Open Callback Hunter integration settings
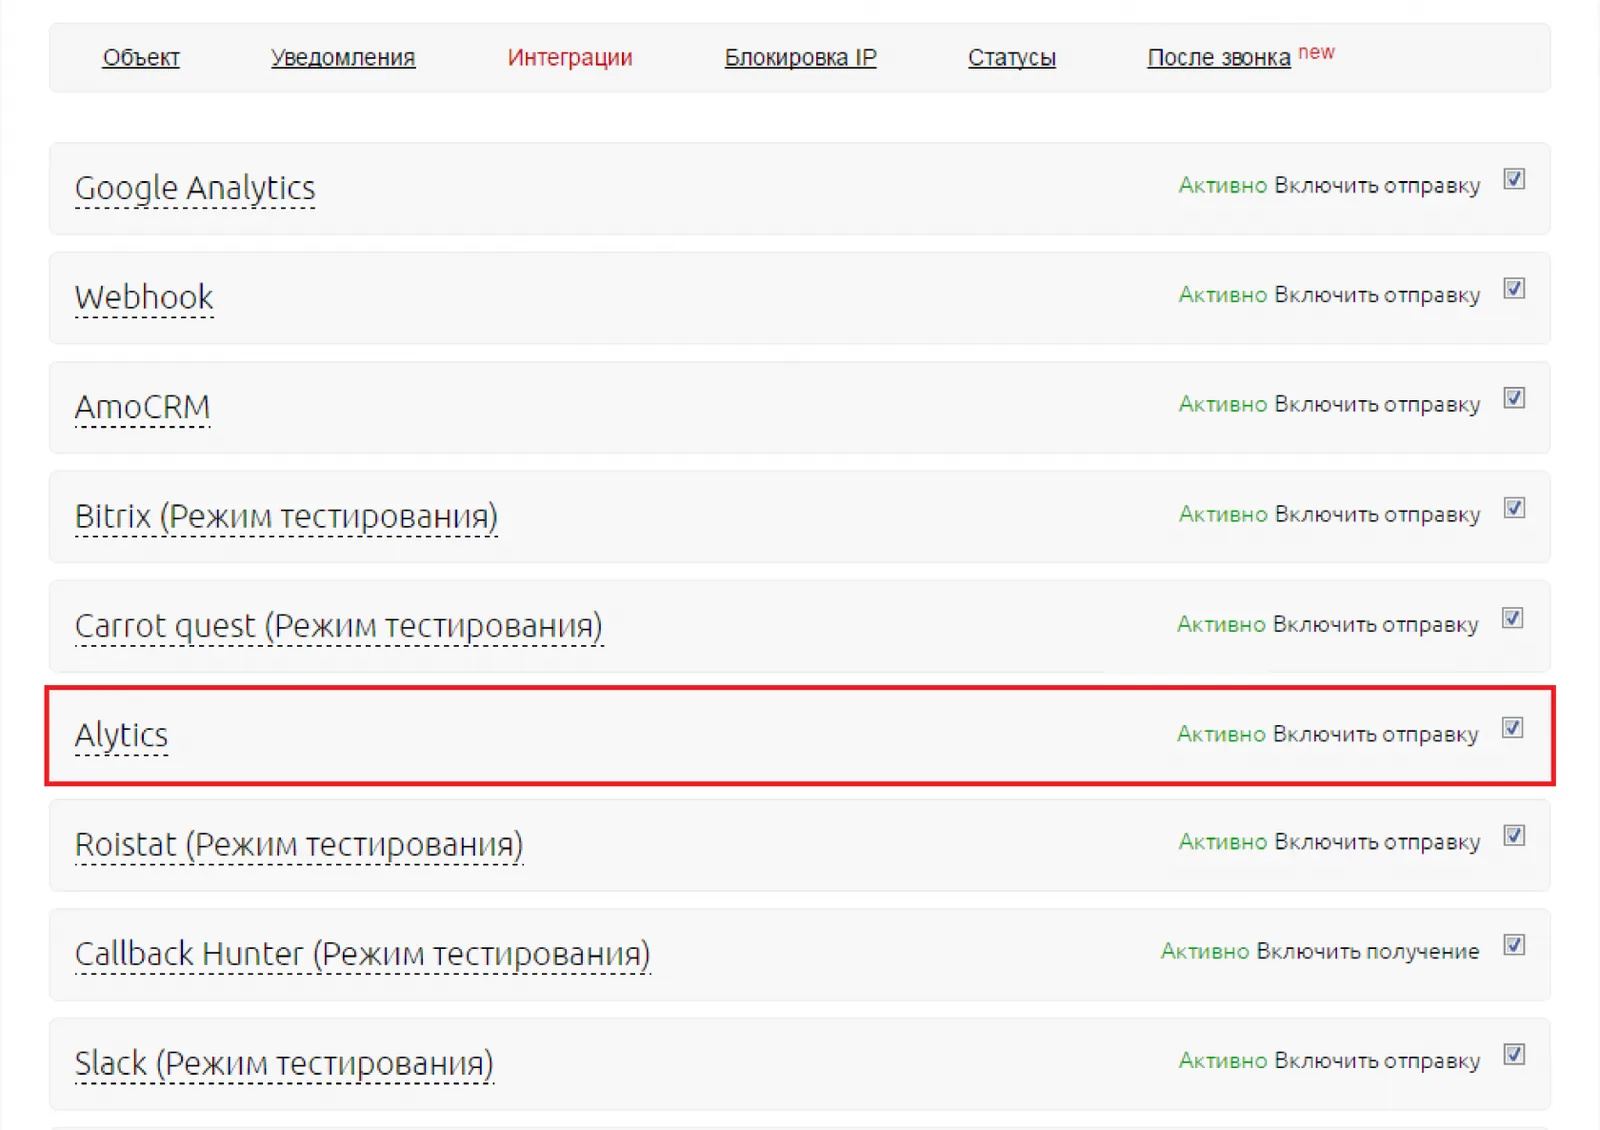Image resolution: width=1600 pixels, height=1130 pixels. click(x=362, y=954)
